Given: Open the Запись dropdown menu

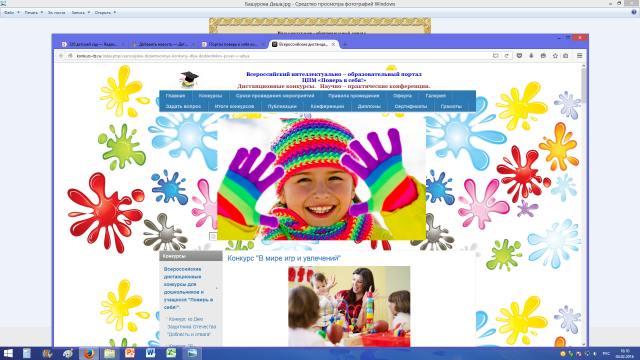Looking at the screenshot, I should click(x=80, y=13).
